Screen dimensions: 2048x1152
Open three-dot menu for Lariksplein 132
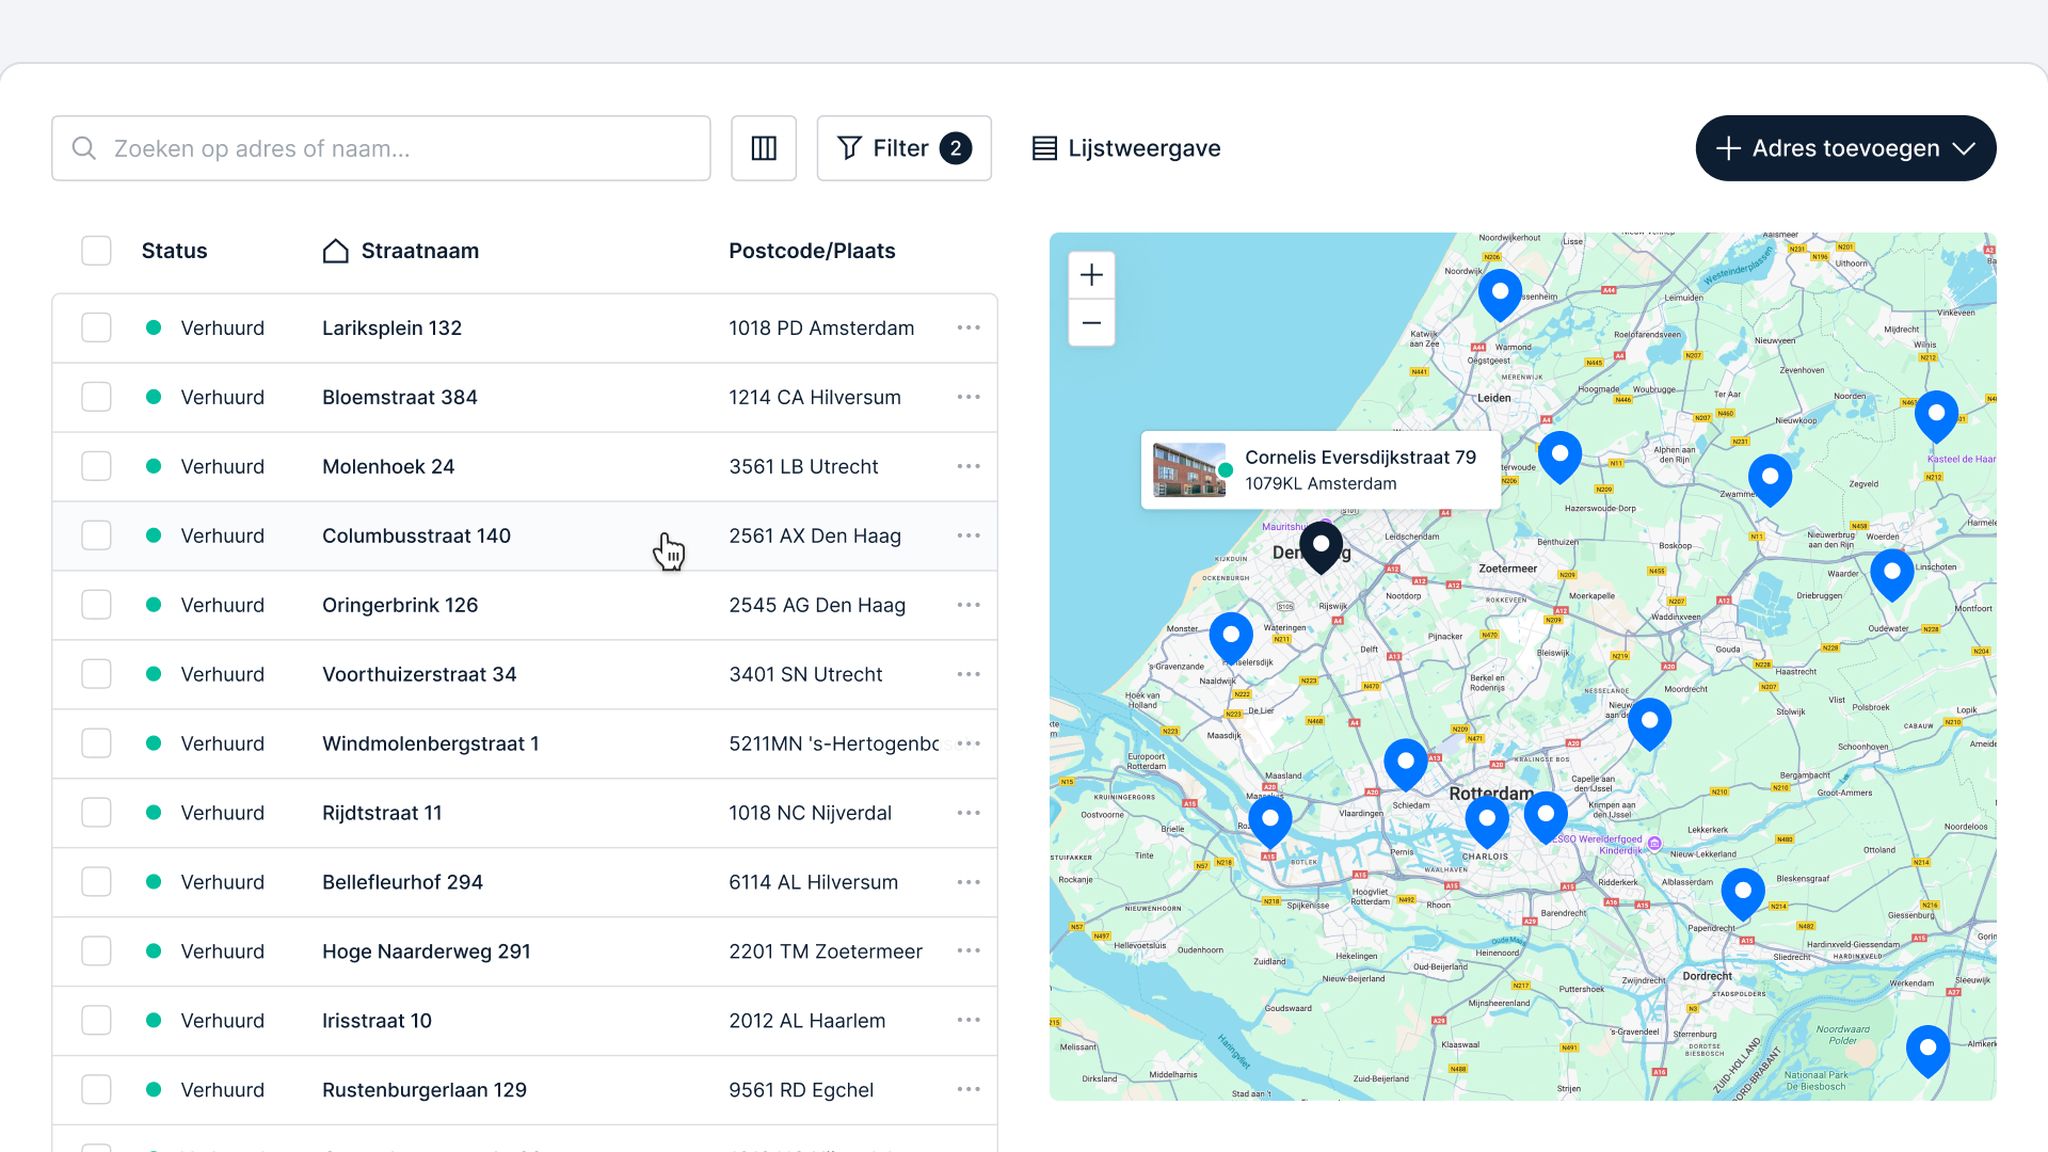pos(968,328)
